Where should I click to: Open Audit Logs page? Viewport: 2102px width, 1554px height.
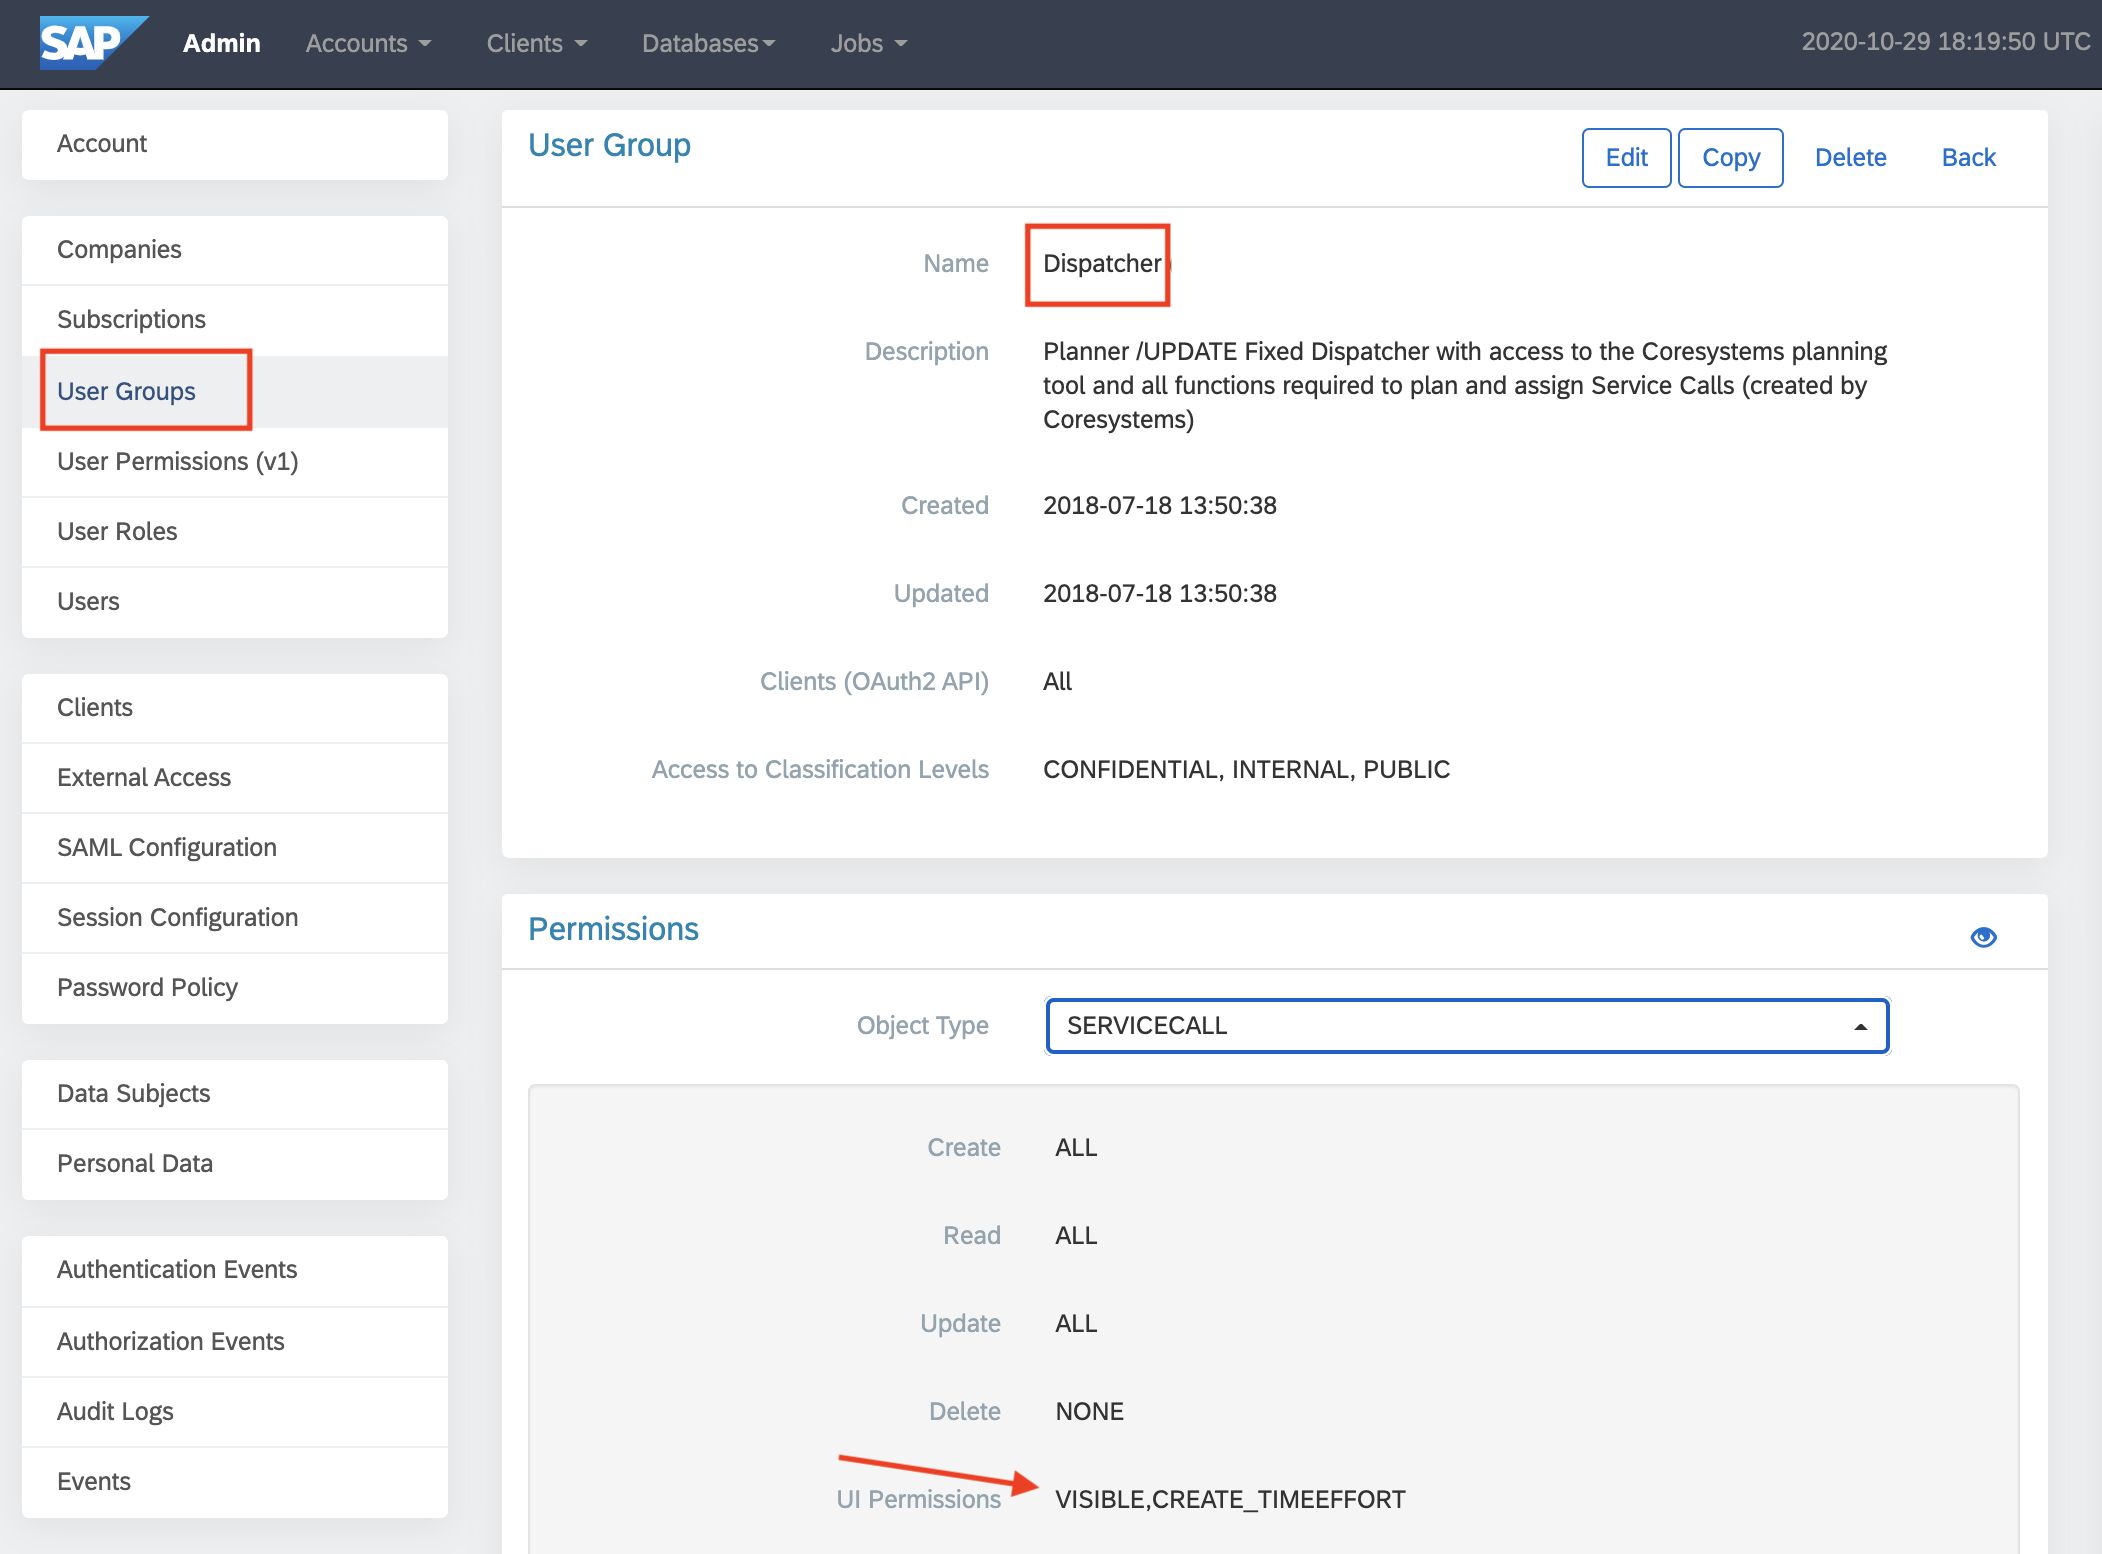pyautogui.click(x=115, y=1411)
